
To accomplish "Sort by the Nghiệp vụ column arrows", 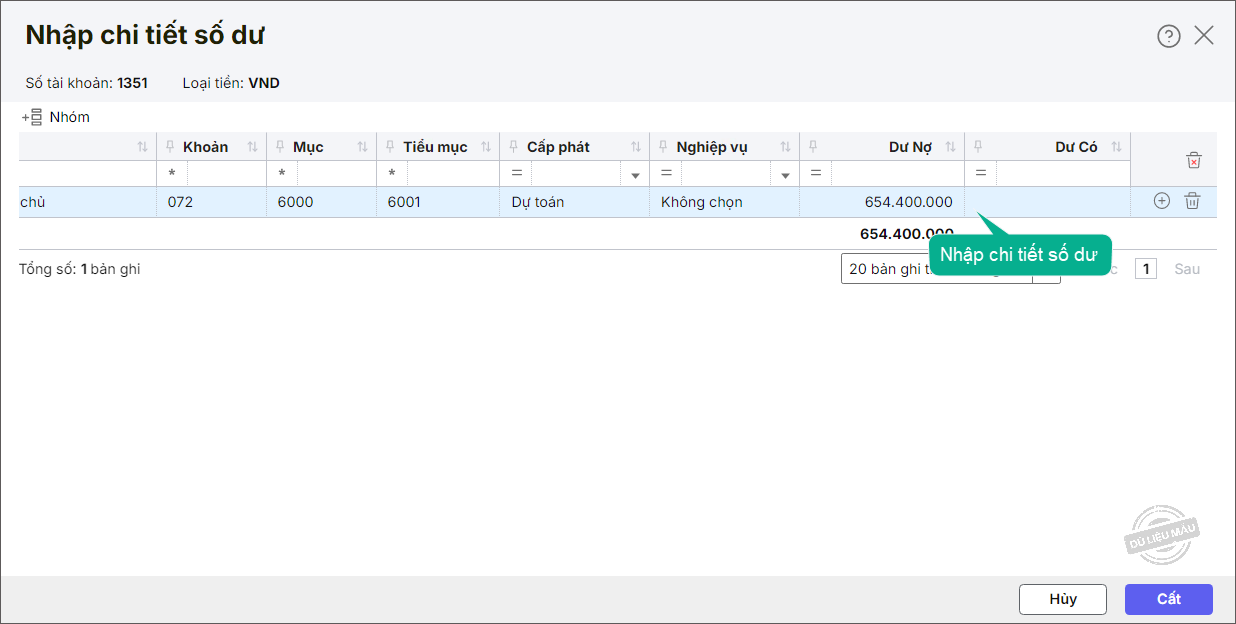I will click(x=786, y=147).
